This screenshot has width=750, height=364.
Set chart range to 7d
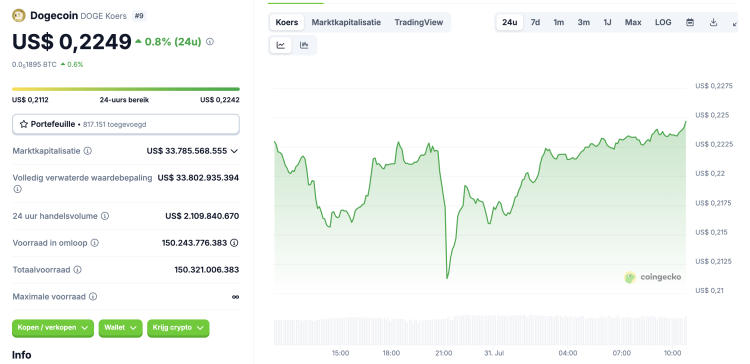pyautogui.click(x=535, y=22)
